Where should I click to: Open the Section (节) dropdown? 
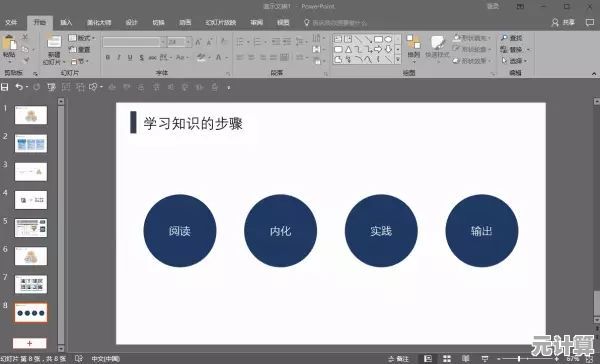coord(80,61)
